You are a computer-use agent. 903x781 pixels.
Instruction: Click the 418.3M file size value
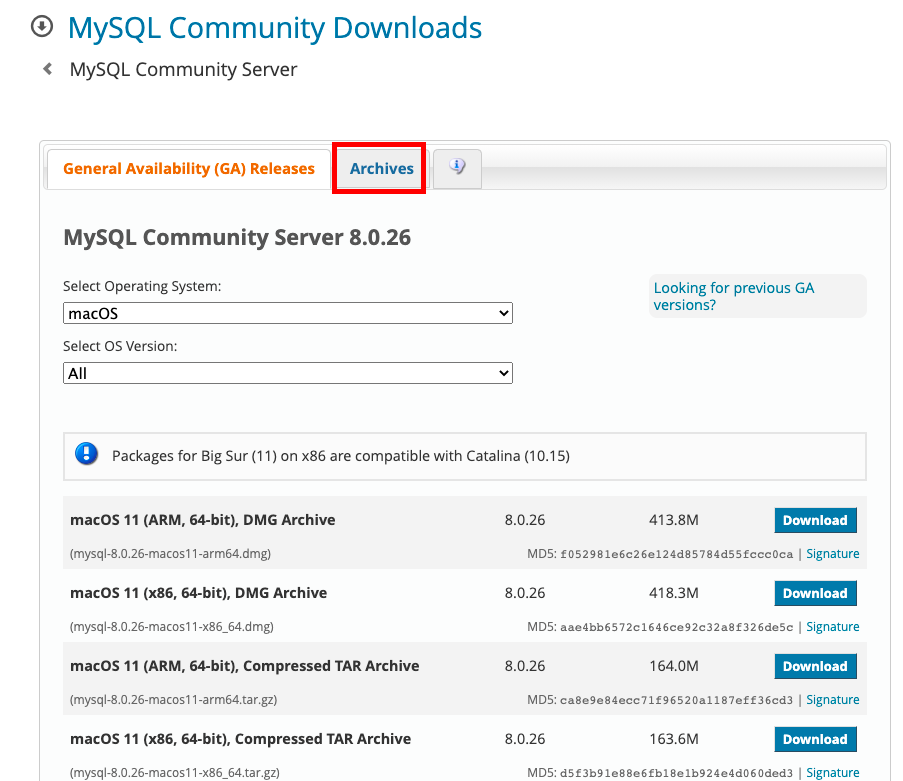pos(673,593)
